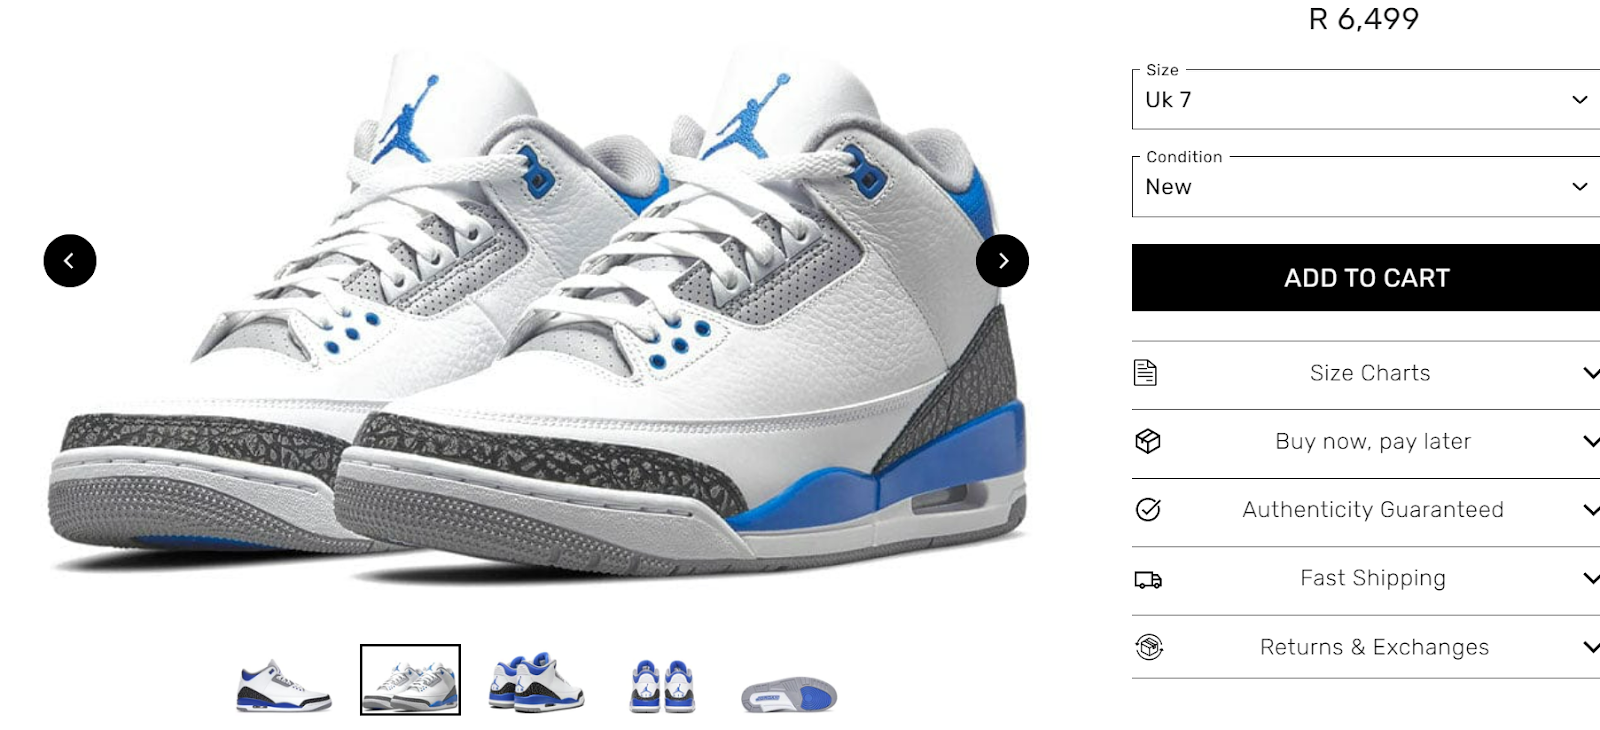1600x730 pixels.
Task: Select the highlighted pair front-angle thumbnail
Action: 410,680
